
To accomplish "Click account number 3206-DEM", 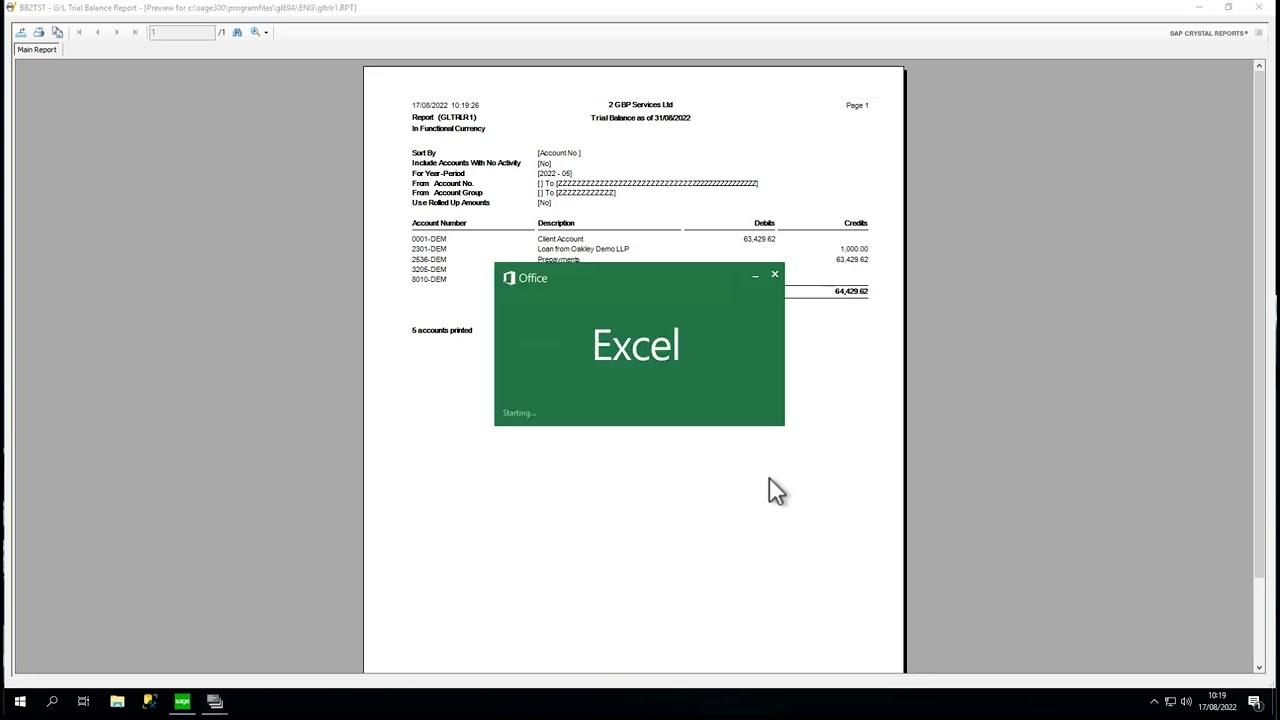I will point(429,269).
